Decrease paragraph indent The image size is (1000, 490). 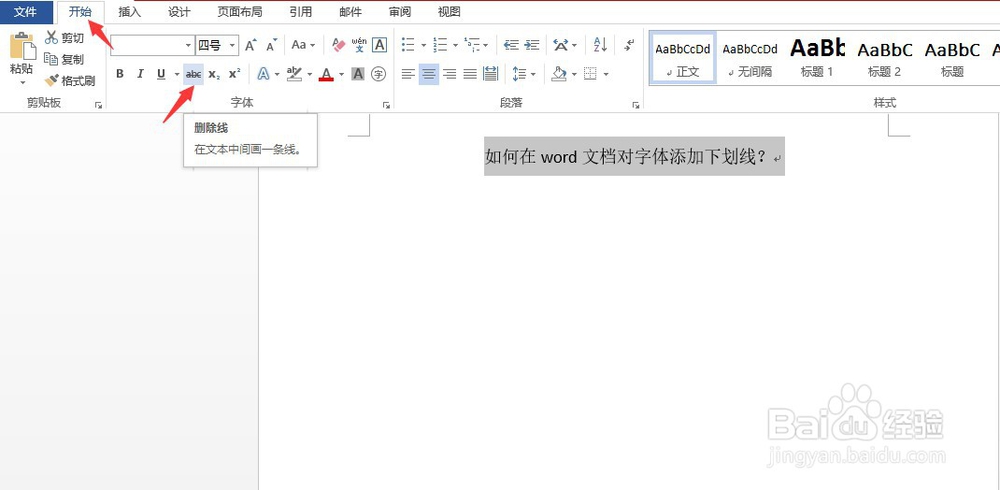click(511, 45)
